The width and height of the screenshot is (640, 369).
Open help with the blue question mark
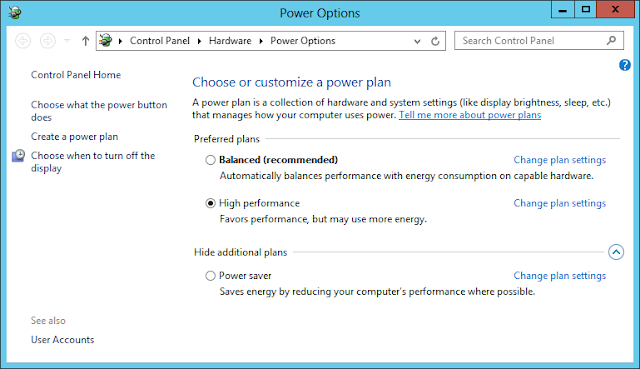click(624, 65)
